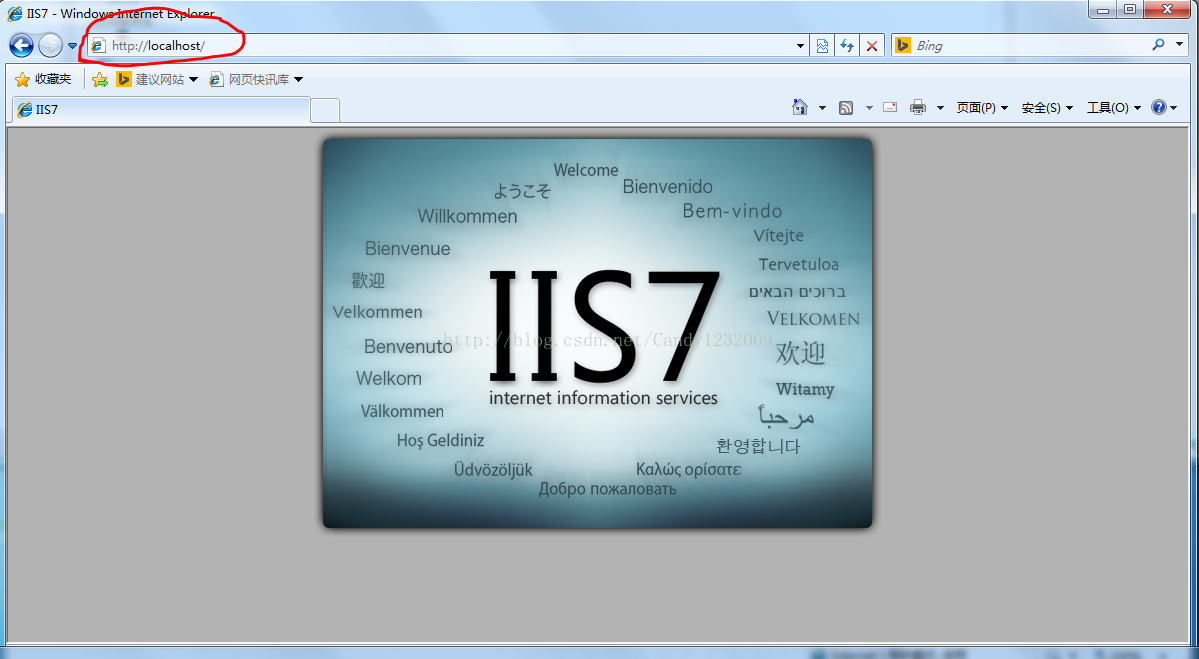Click the Bing search box
This screenshot has height=659, width=1199.
1028,46
